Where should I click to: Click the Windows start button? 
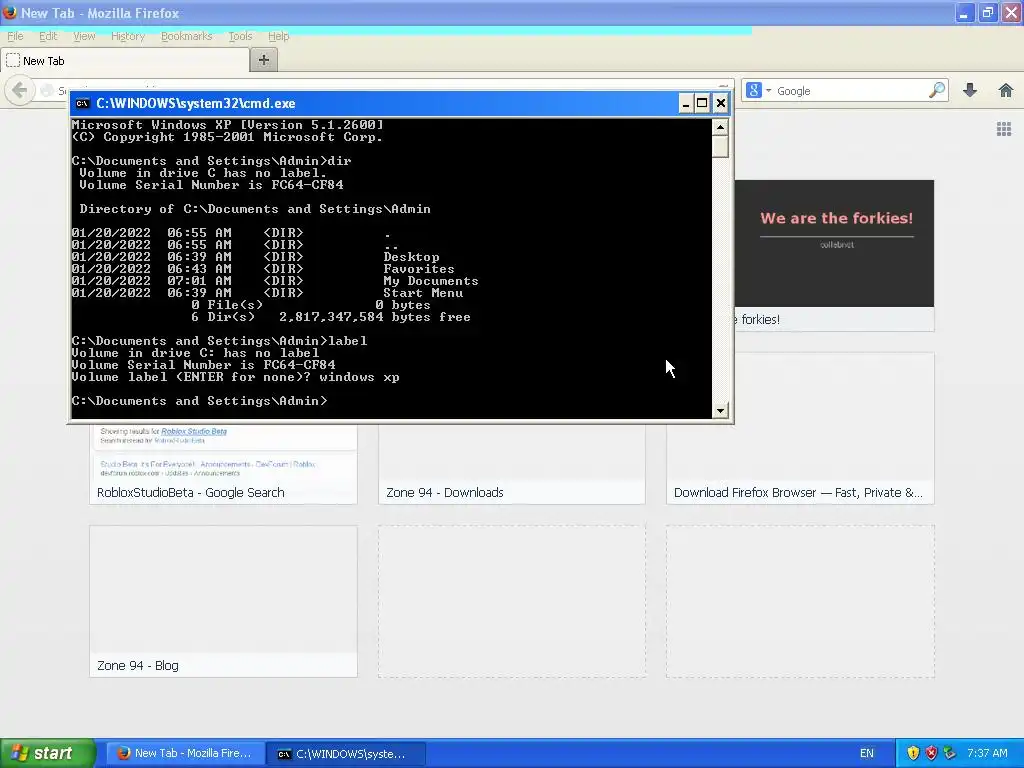[48, 753]
